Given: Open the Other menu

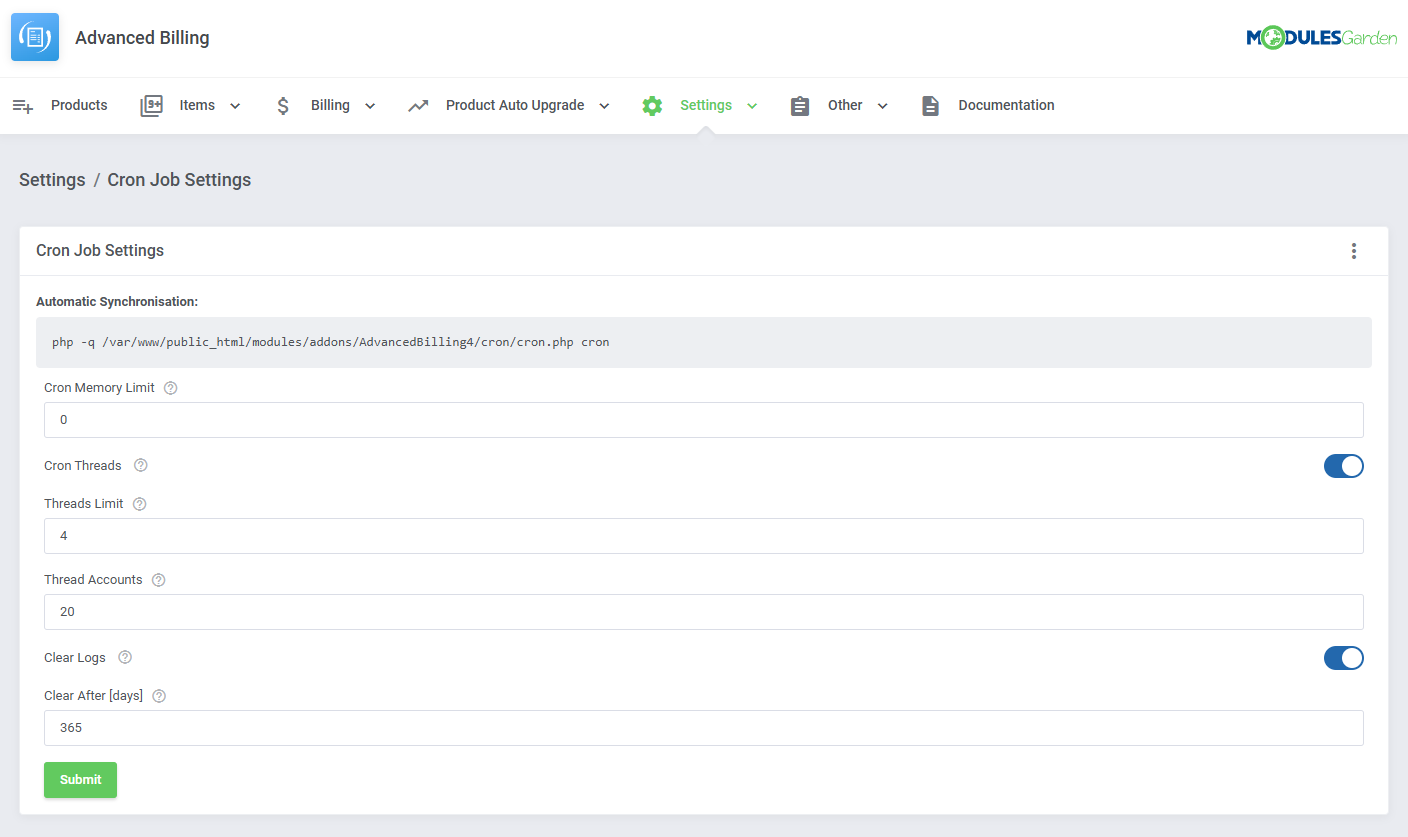Looking at the screenshot, I should tap(845, 105).
